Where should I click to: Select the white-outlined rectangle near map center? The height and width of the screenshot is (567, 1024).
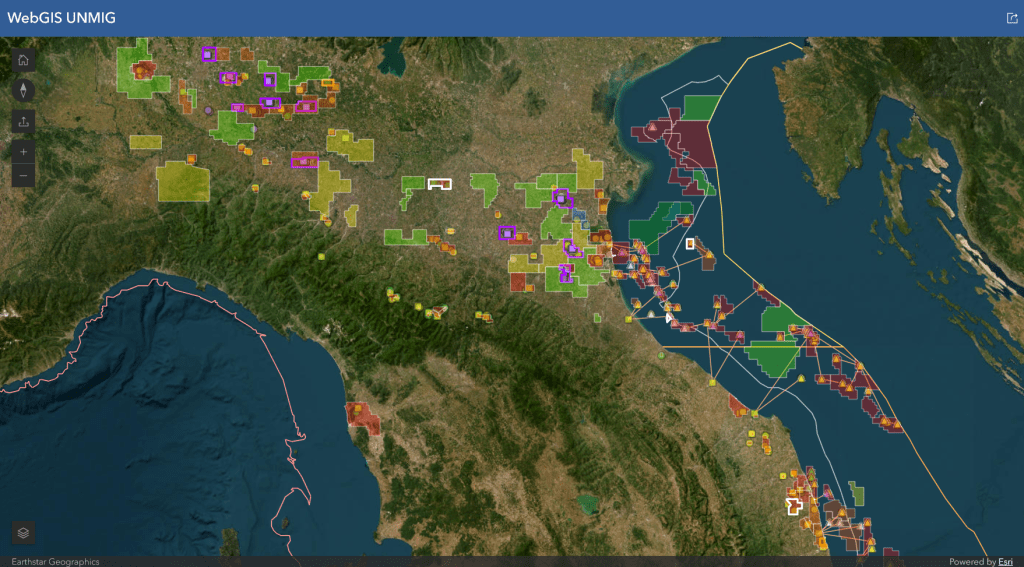click(439, 183)
